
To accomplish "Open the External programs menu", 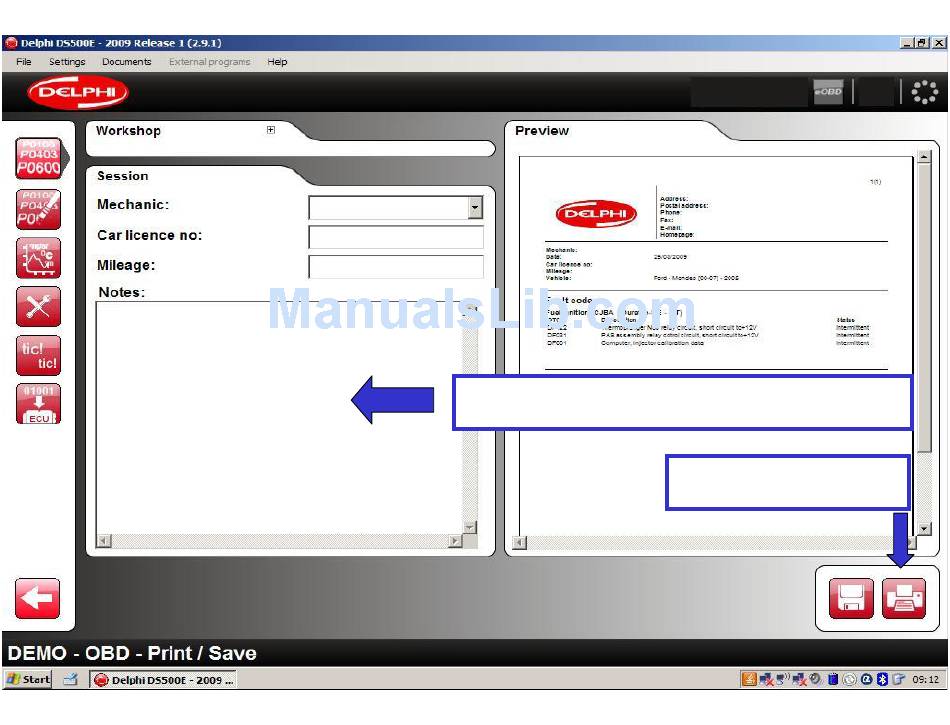I will (210, 62).
